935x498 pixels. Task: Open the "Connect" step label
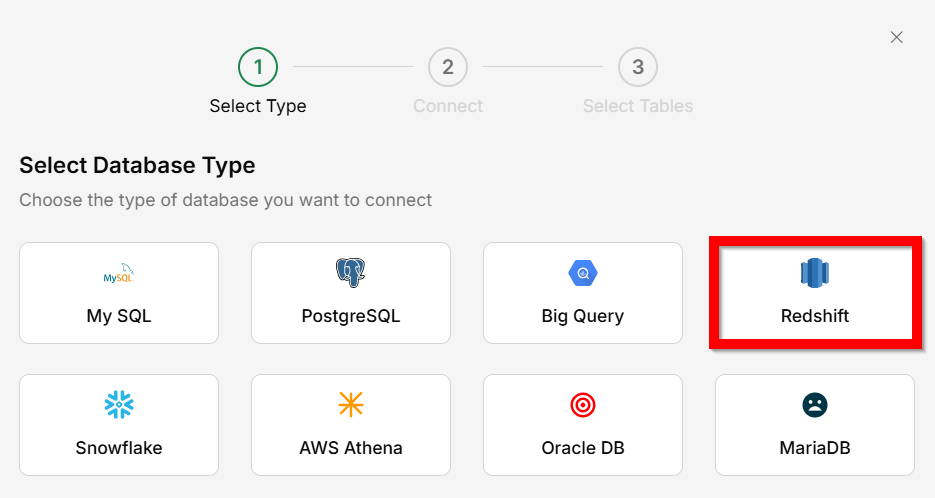[x=448, y=106]
